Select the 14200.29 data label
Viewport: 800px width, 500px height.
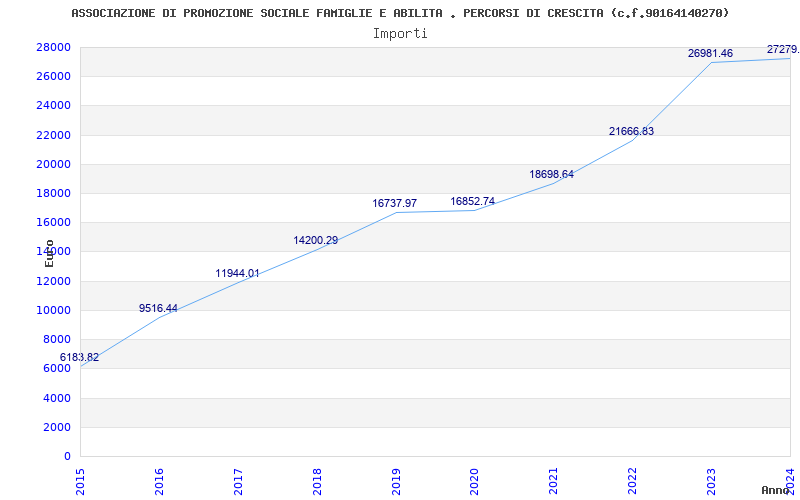point(315,240)
